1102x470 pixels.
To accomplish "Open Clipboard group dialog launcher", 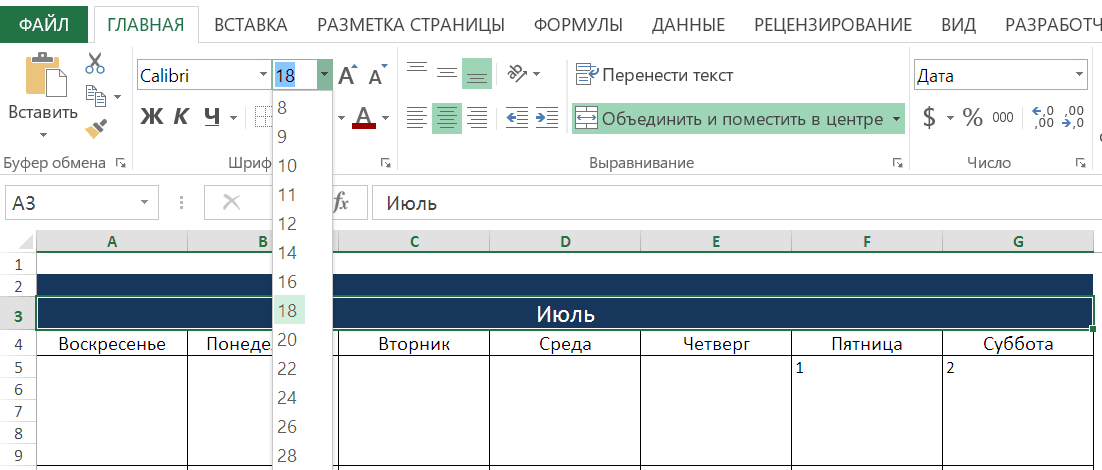I will (x=121, y=163).
